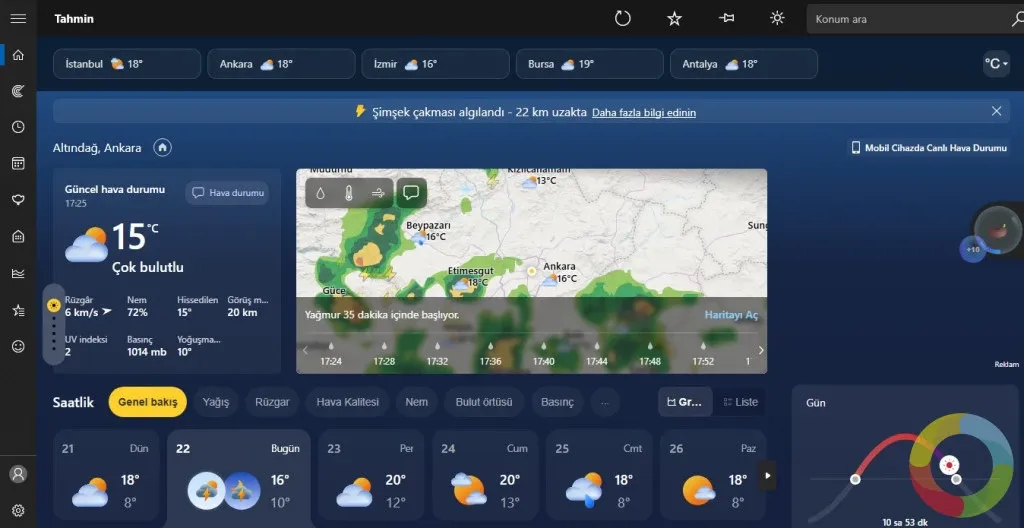Open the feedback smiley icon in sidebar
Screen dimensions: 1024x528
tap(18, 346)
